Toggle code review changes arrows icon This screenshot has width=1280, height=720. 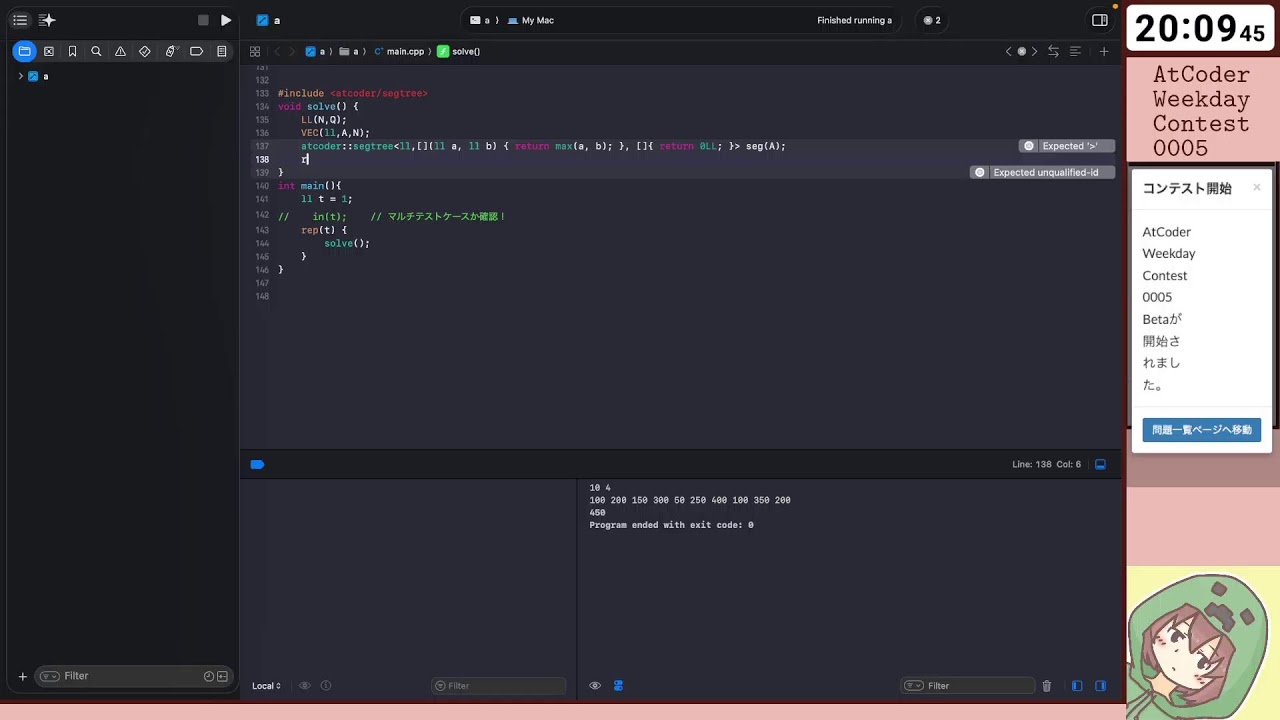tap(1053, 51)
